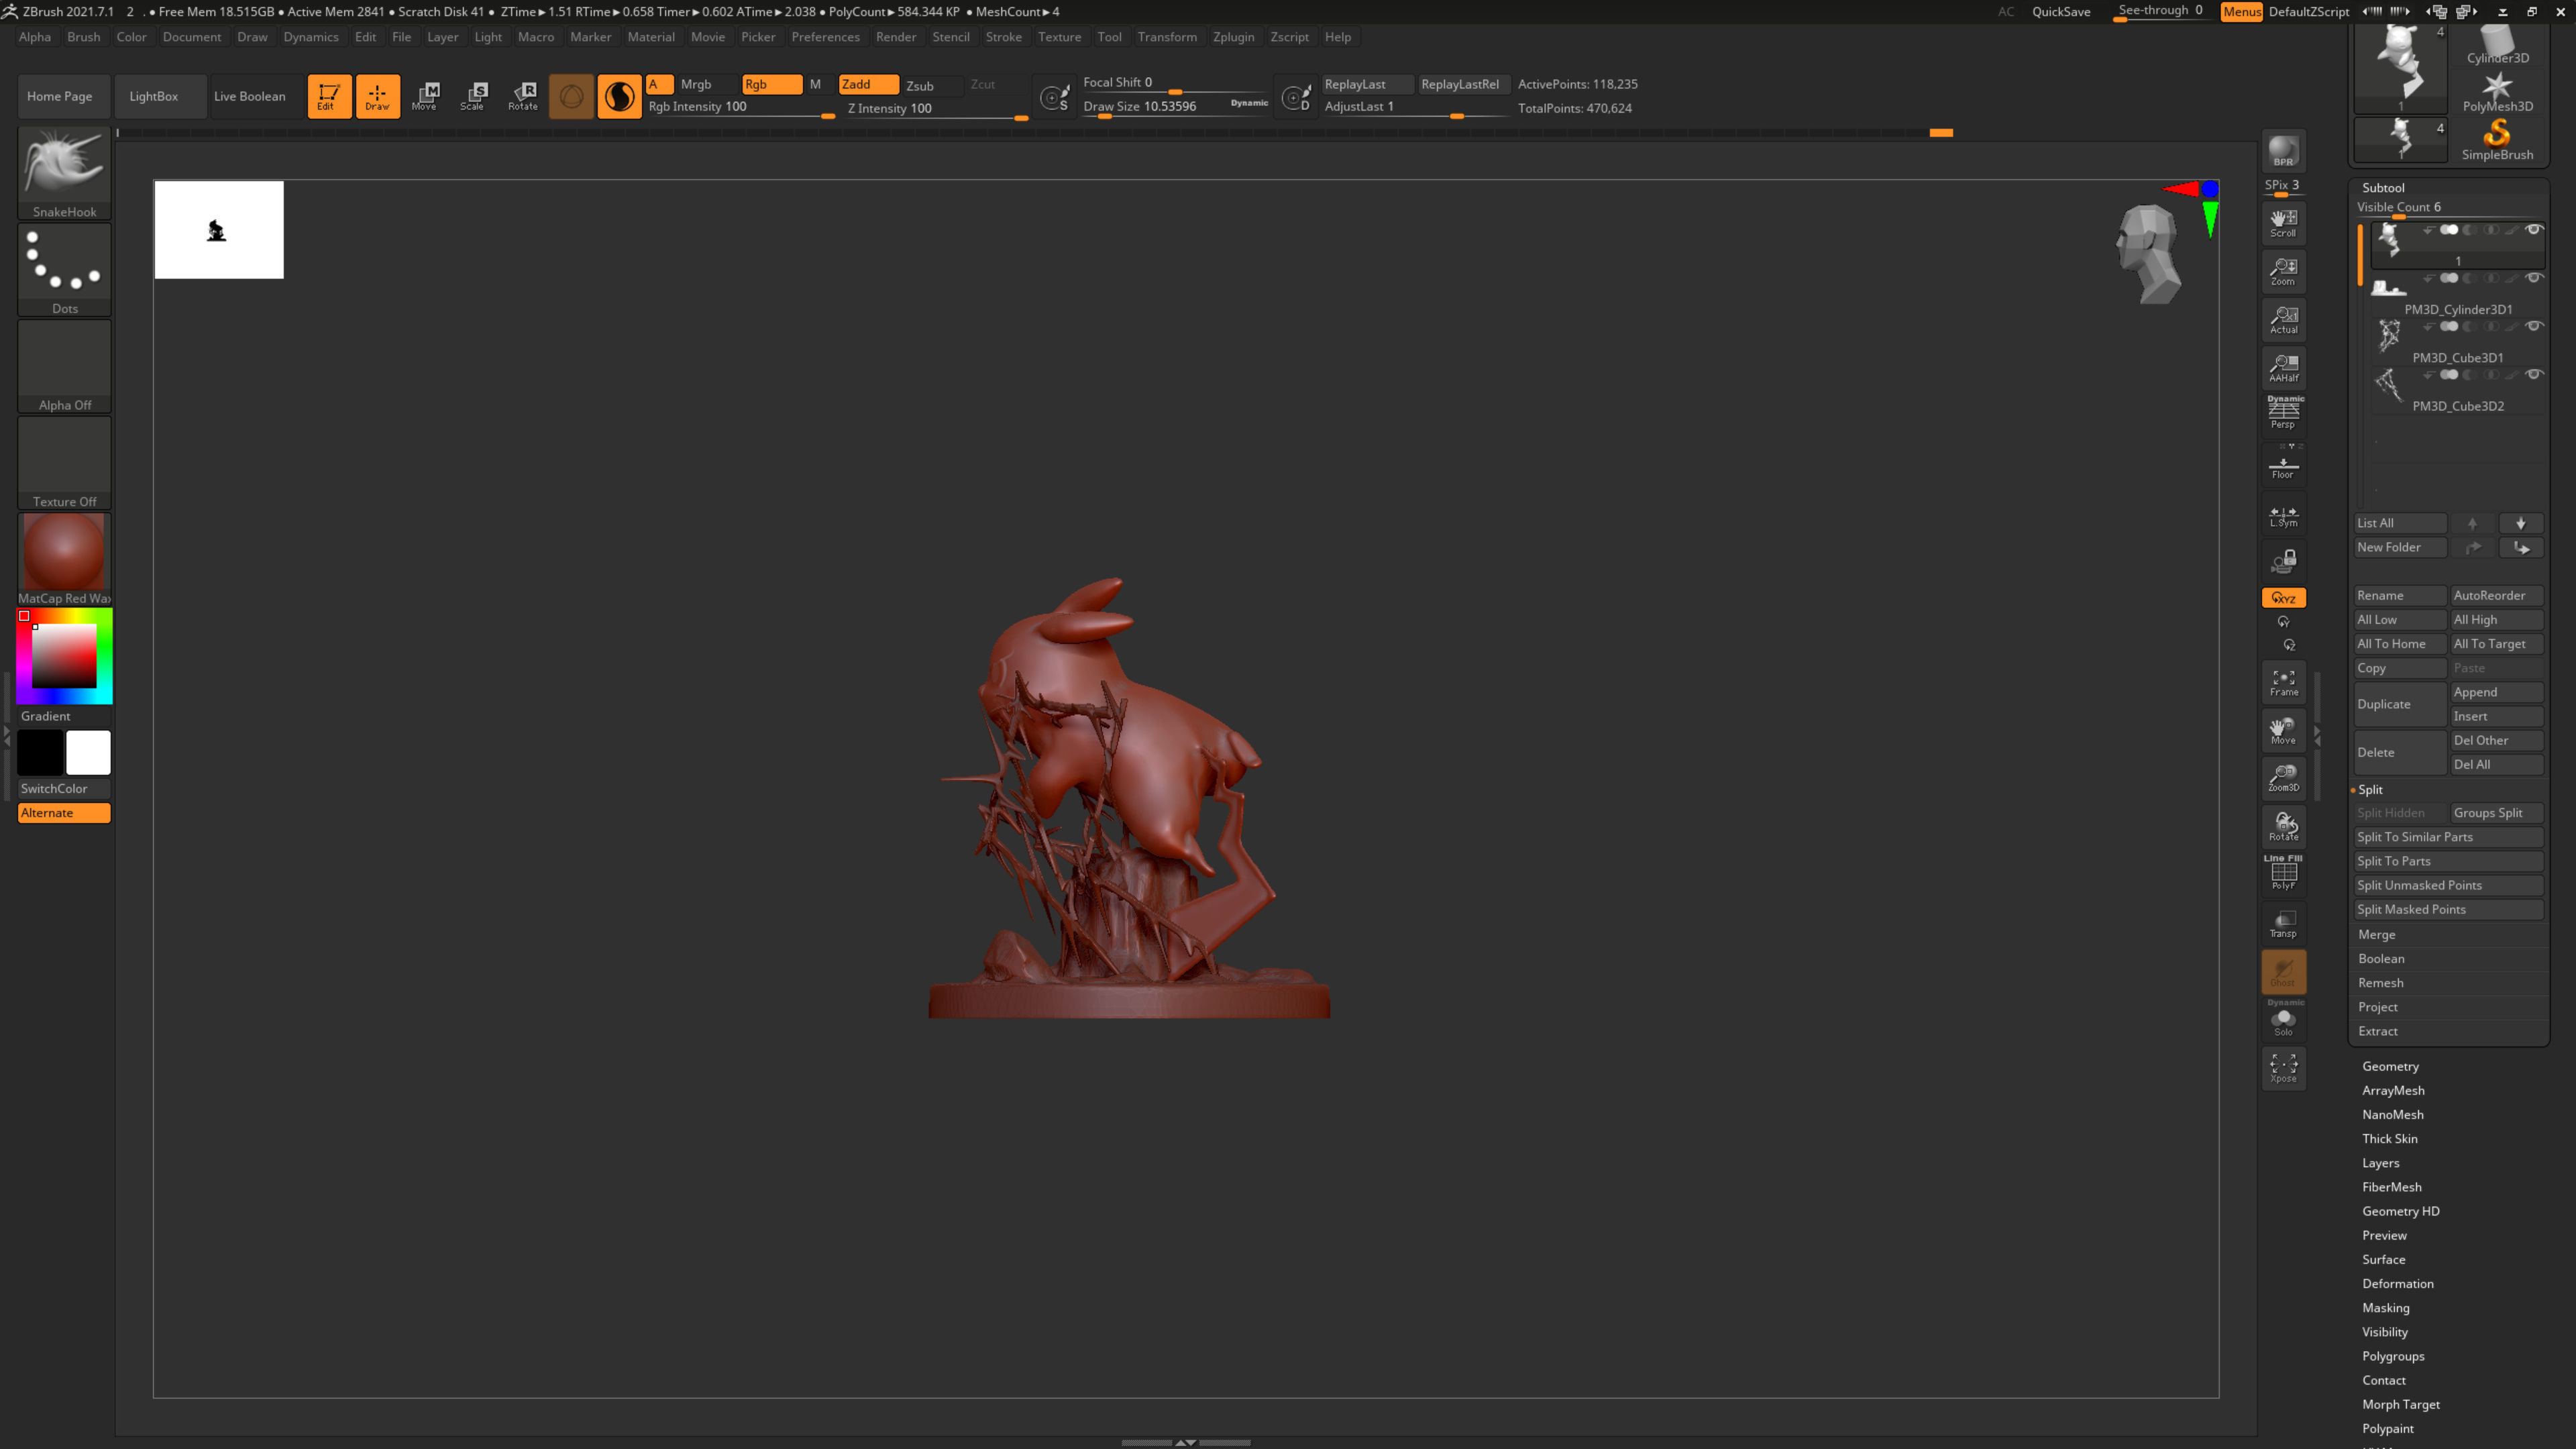Toggle Rgb paint mode
2576x1449 pixels.
771,84
